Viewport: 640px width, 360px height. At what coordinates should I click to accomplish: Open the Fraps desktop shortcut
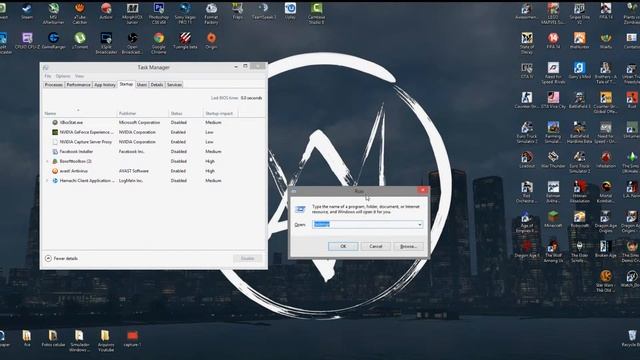pyautogui.click(x=238, y=12)
